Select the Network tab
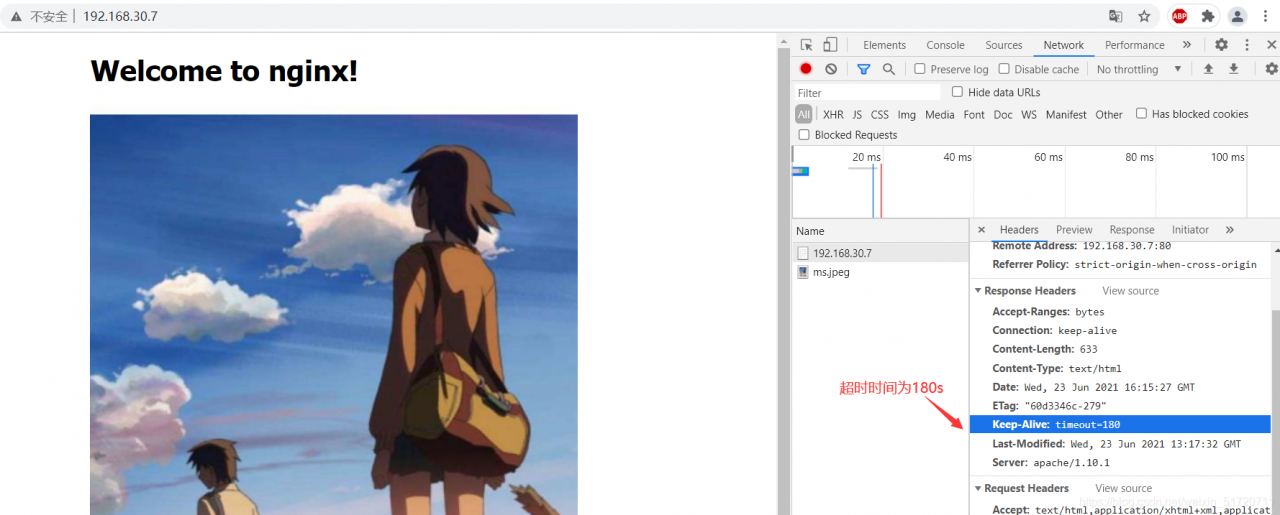This screenshot has width=1280, height=515. coord(1063,45)
